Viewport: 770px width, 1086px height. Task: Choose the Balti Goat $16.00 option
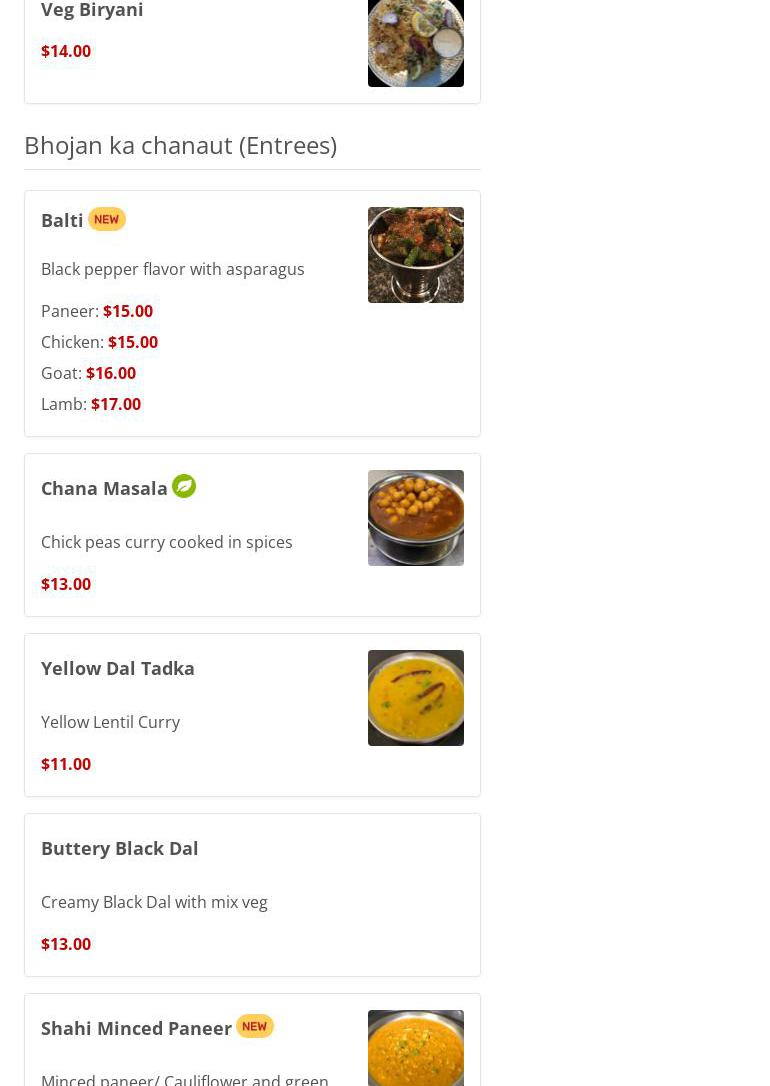(89, 373)
